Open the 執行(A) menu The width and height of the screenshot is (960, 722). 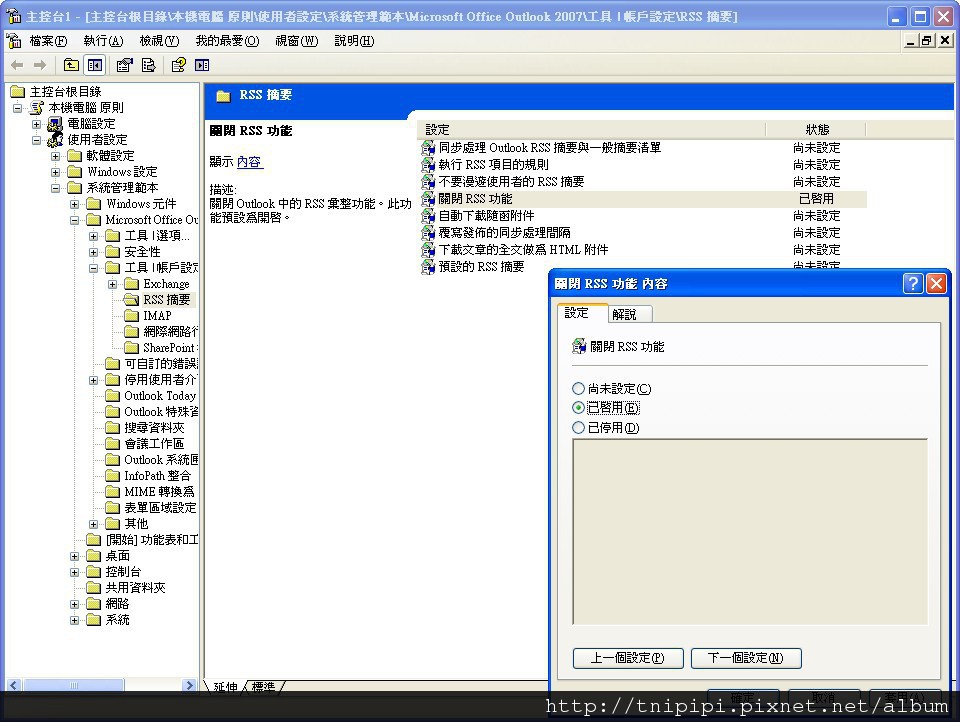(x=103, y=41)
